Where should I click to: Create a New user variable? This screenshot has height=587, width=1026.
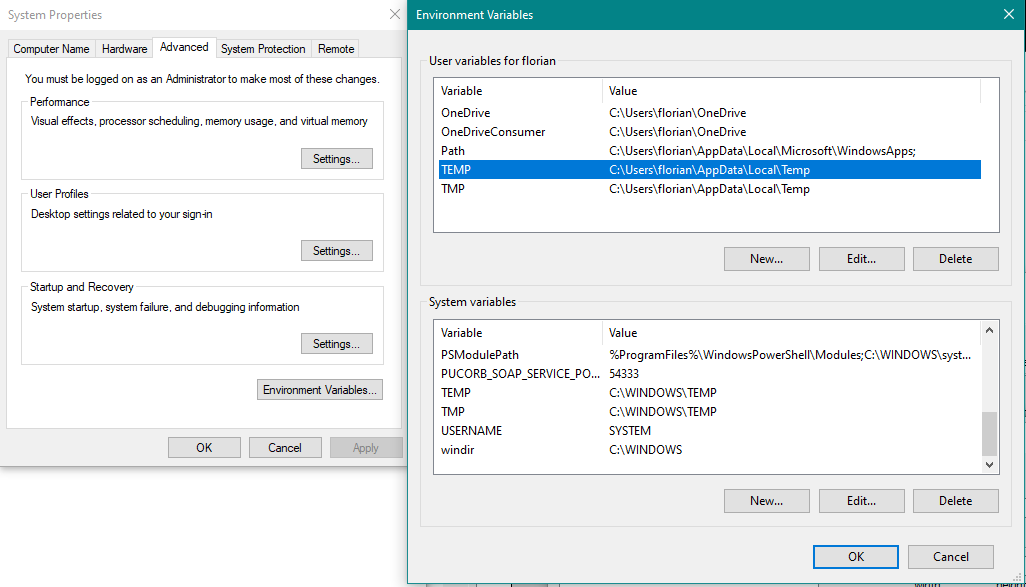click(x=766, y=259)
